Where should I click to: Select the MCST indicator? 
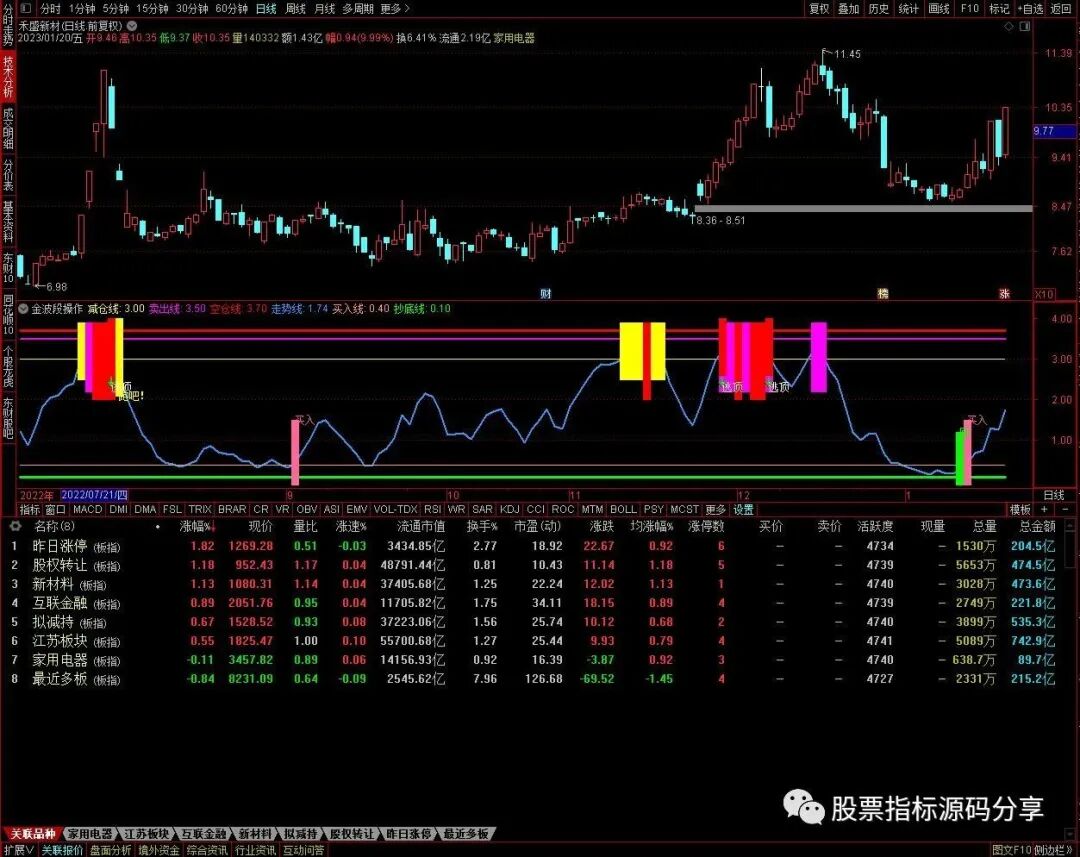click(x=684, y=510)
